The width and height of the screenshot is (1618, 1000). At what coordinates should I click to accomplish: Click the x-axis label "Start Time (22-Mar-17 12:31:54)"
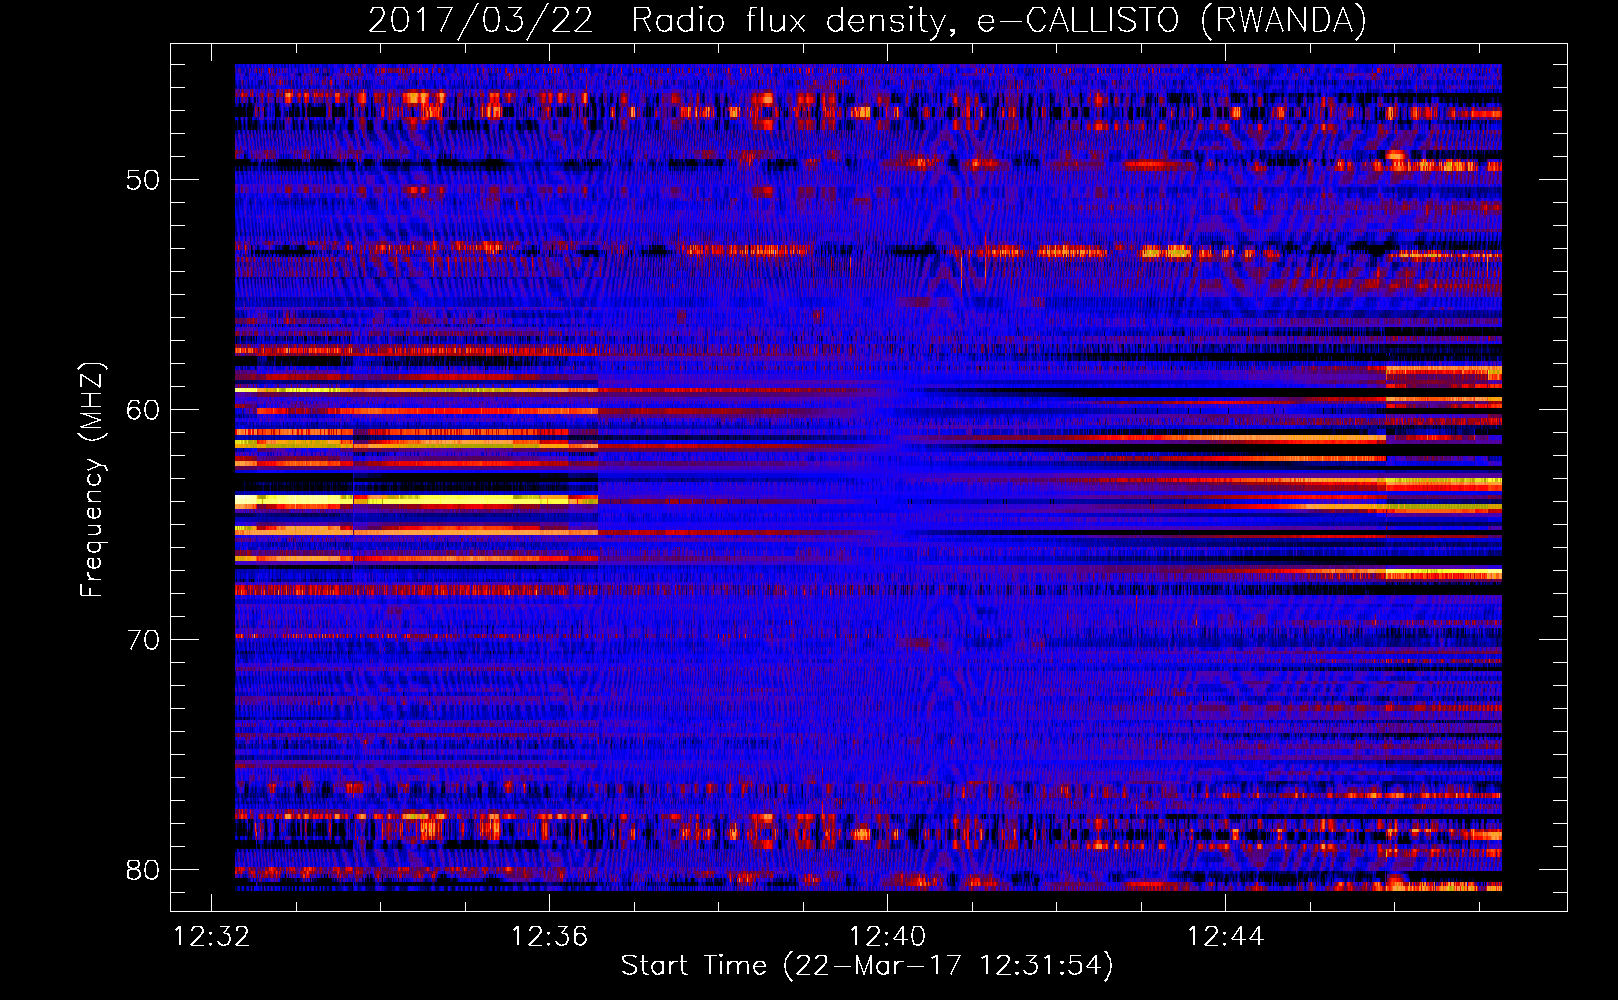(x=867, y=966)
